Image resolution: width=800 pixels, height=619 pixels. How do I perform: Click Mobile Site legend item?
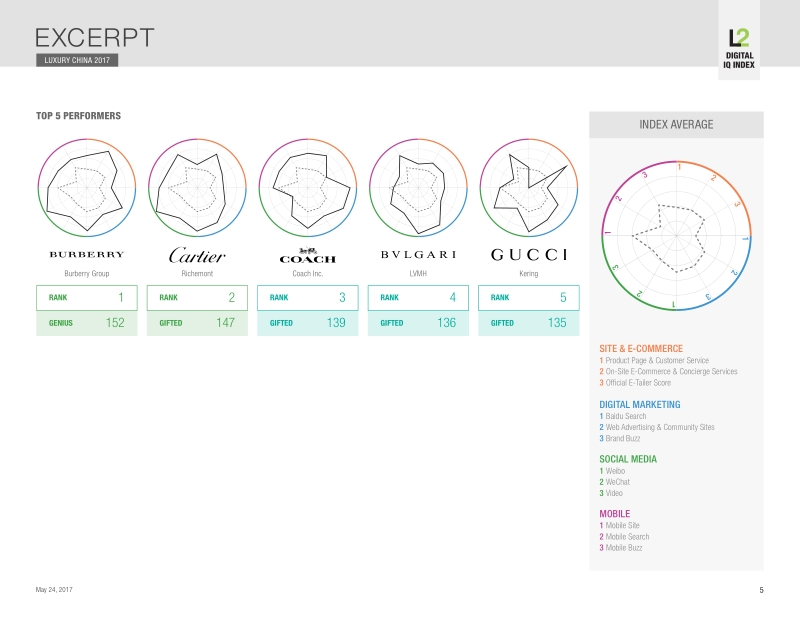619,525
